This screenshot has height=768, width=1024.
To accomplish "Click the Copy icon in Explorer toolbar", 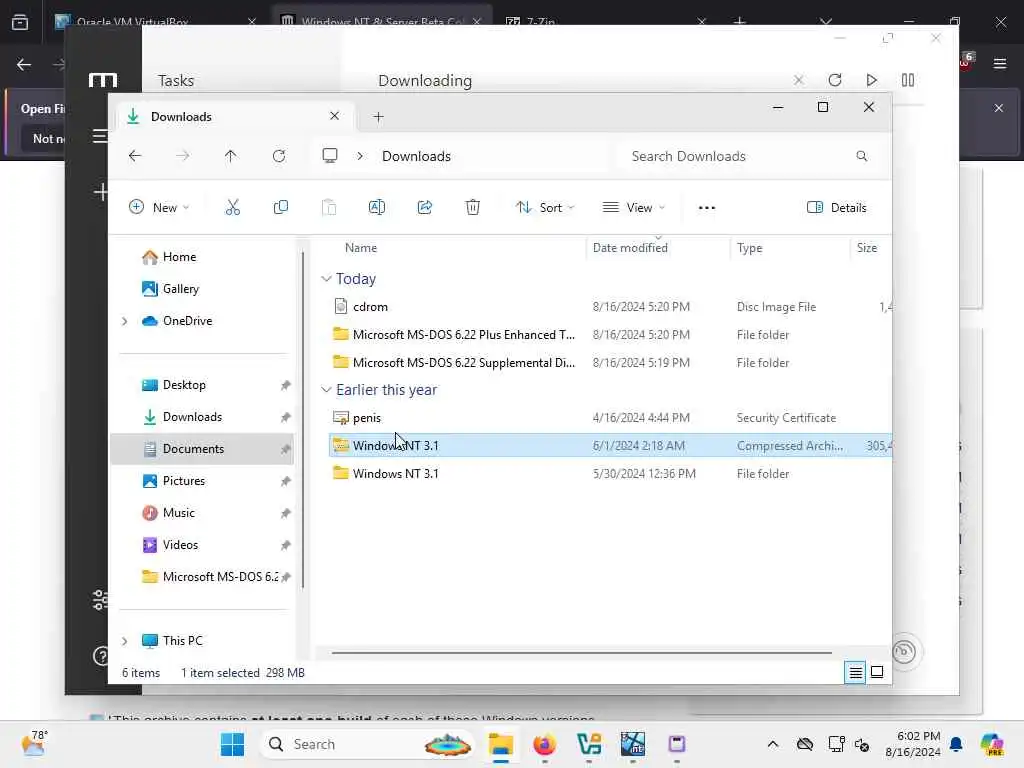I will pos(281,208).
